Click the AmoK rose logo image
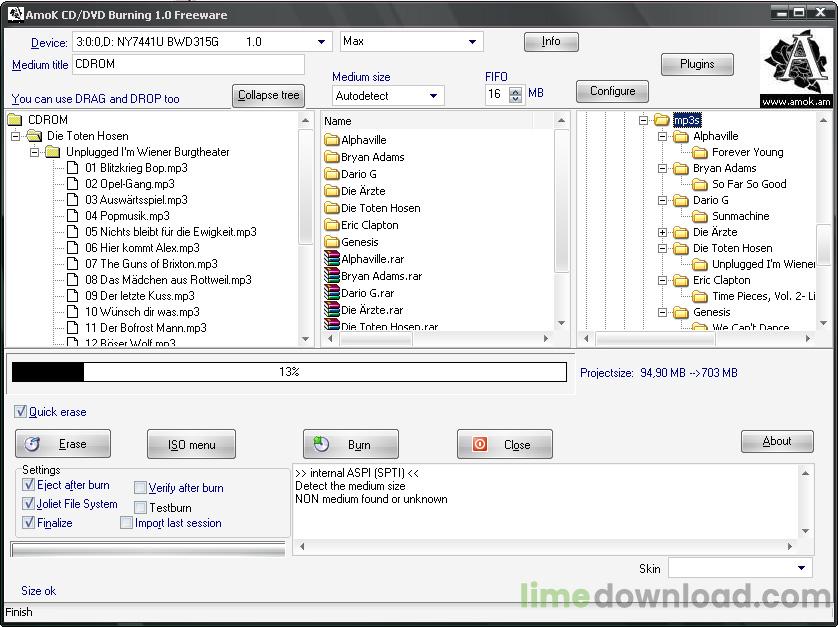The height and width of the screenshot is (627, 838). point(796,68)
